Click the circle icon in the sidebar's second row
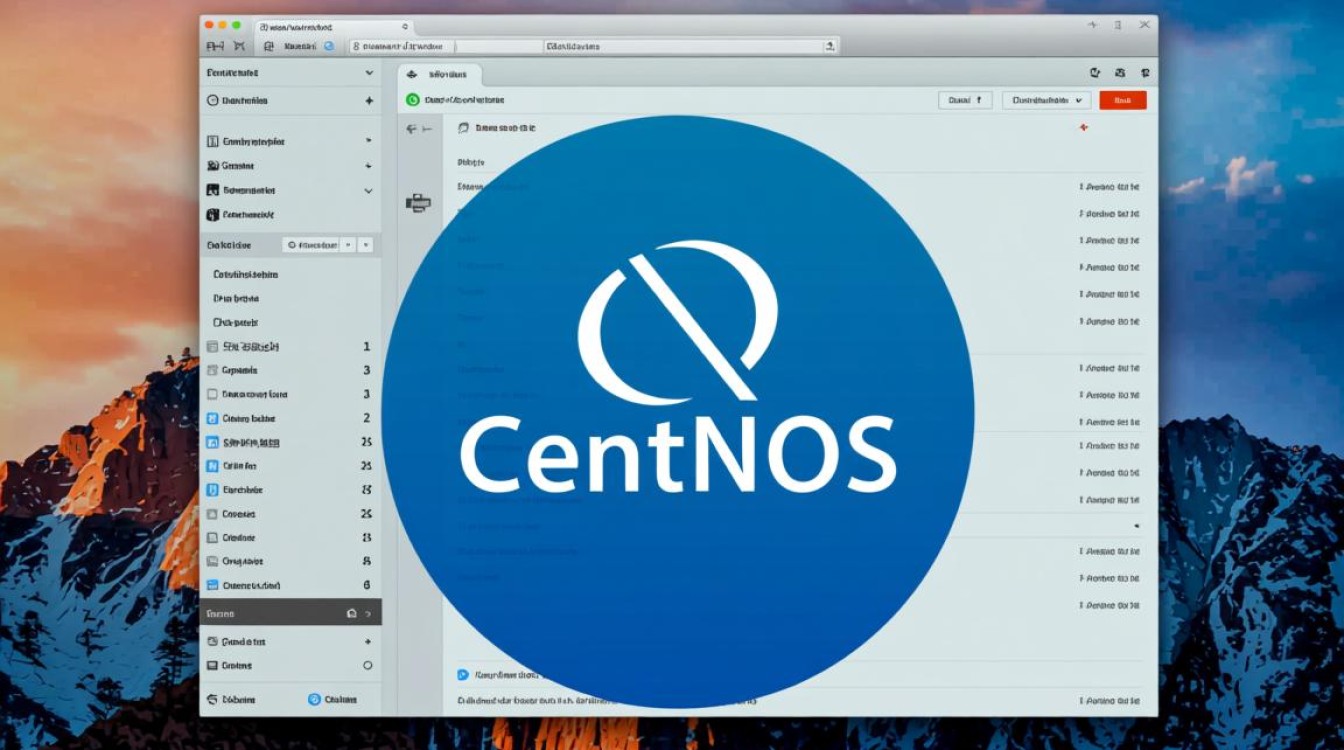Viewport: 1344px width, 750px height. [212, 101]
